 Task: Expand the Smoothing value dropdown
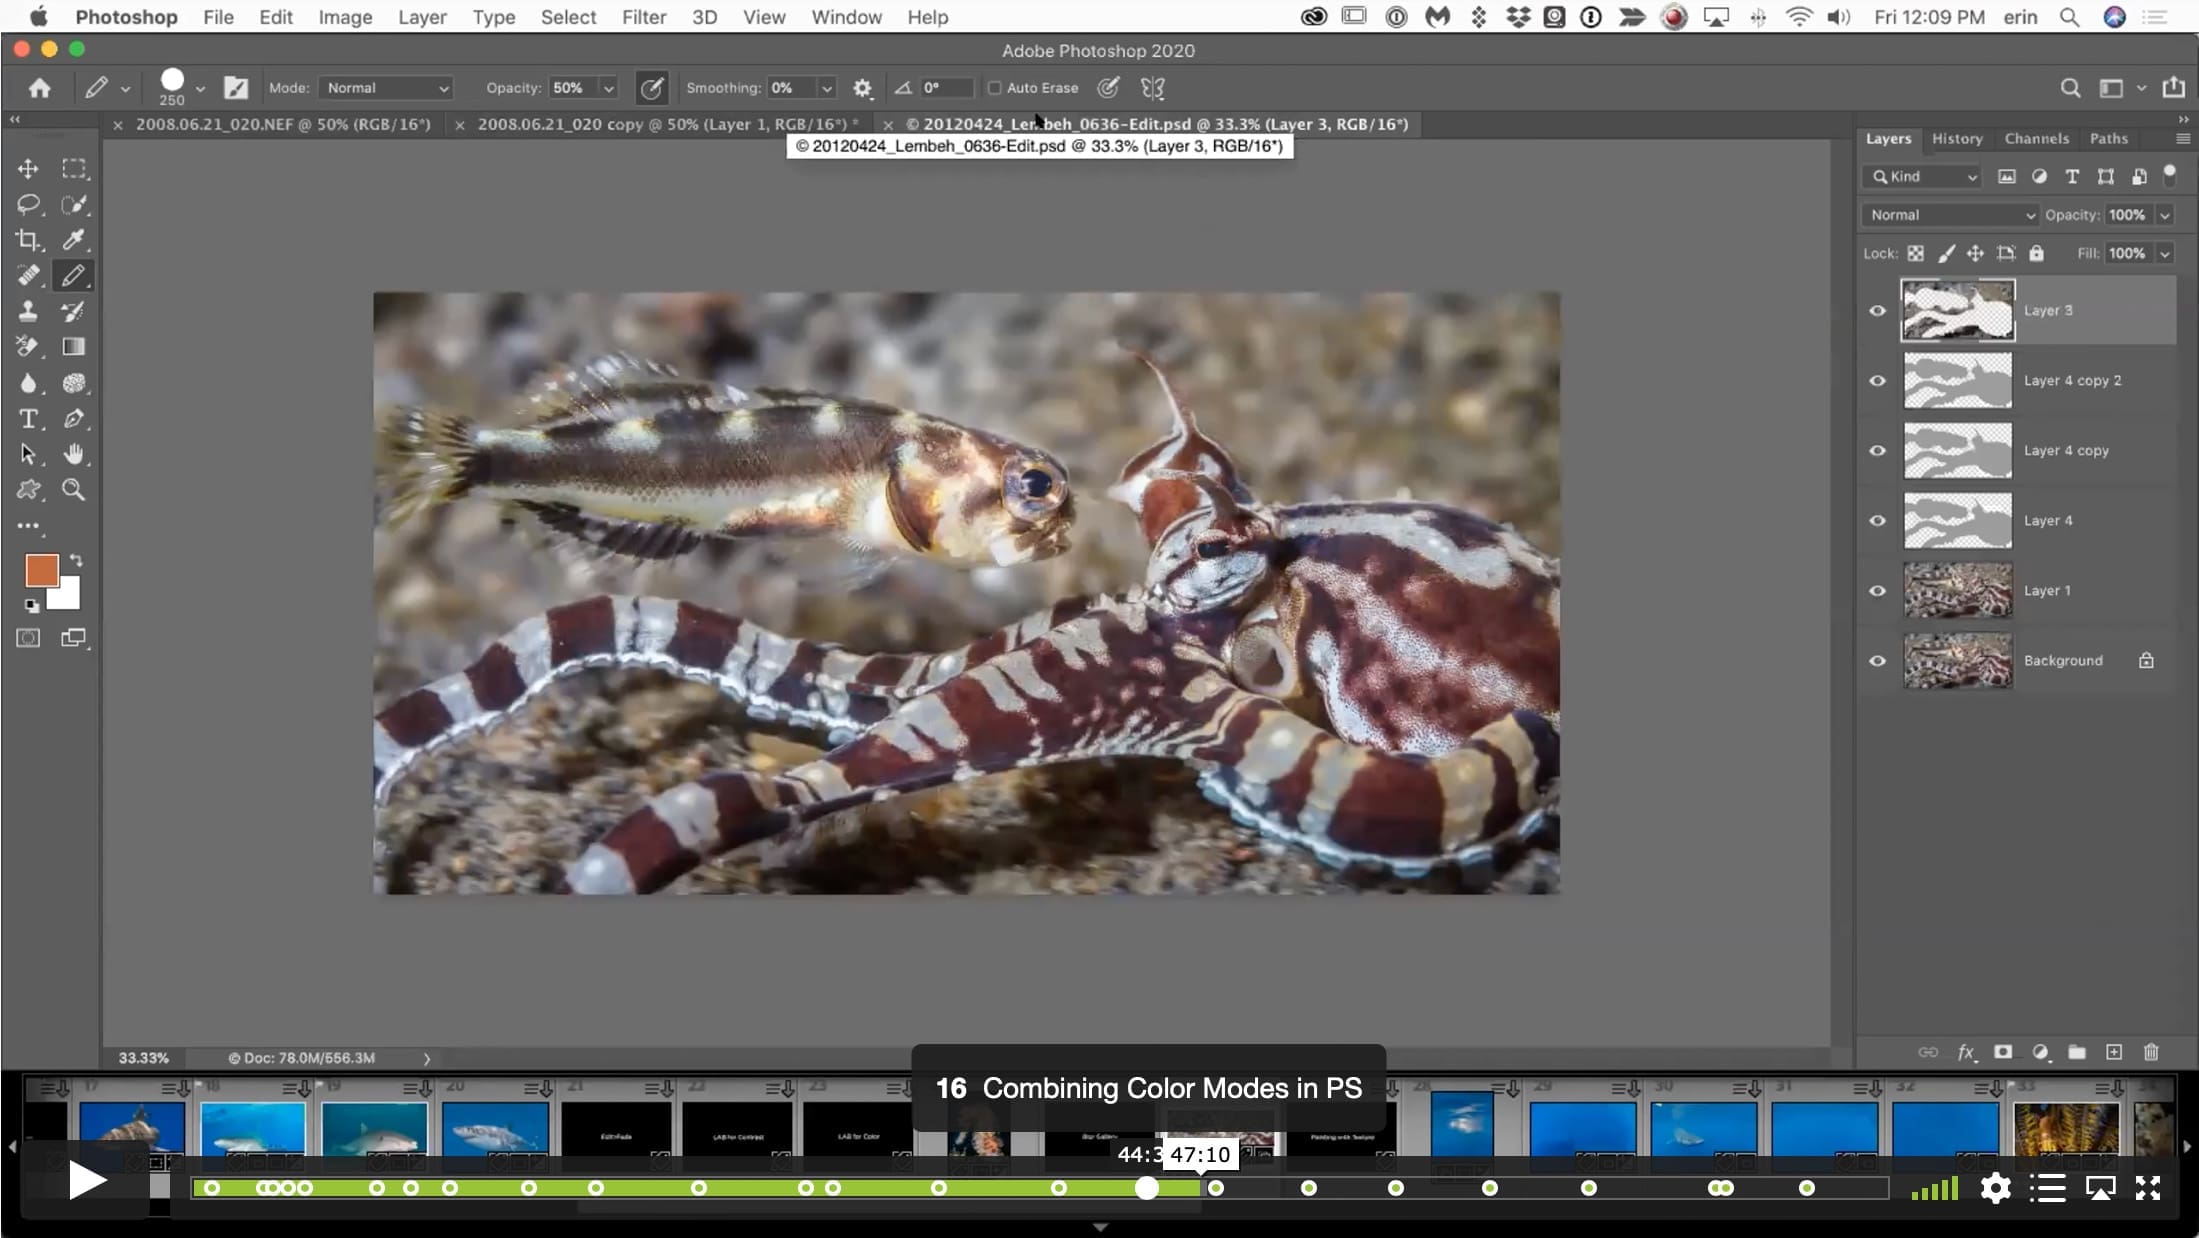pyautogui.click(x=827, y=88)
